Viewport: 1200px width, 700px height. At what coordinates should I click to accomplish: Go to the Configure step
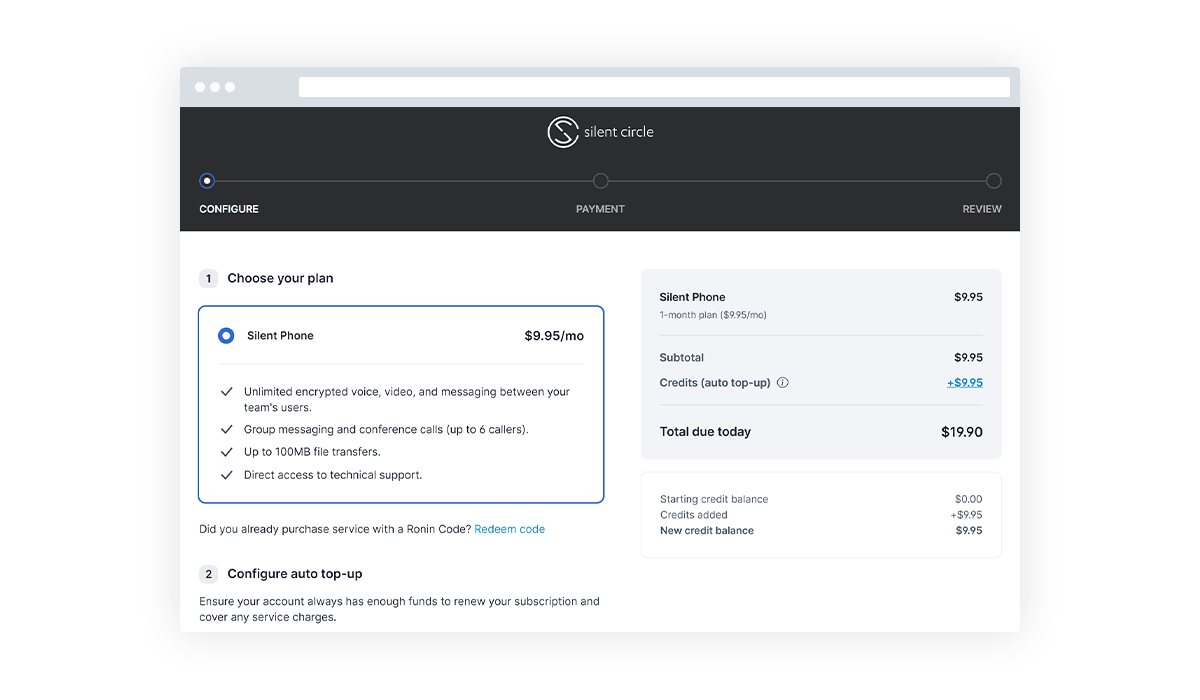pyautogui.click(x=229, y=209)
